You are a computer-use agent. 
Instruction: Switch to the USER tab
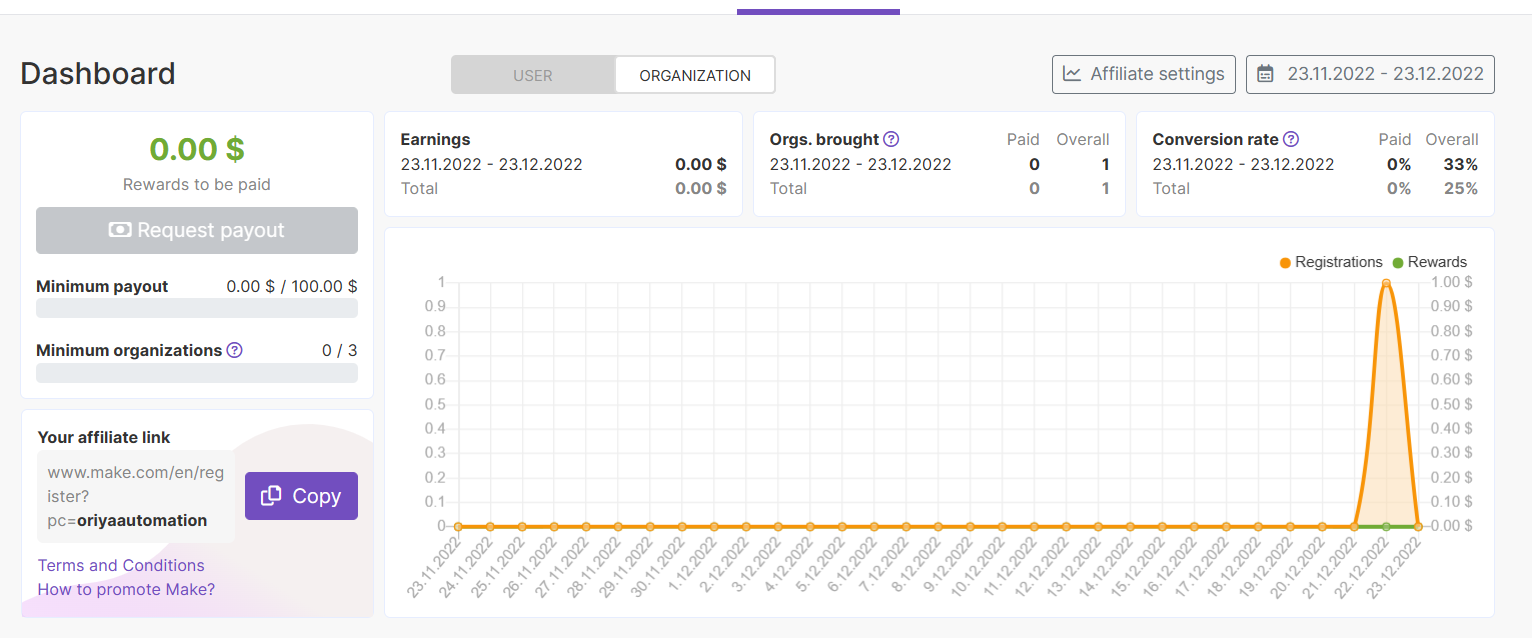pyautogui.click(x=533, y=75)
